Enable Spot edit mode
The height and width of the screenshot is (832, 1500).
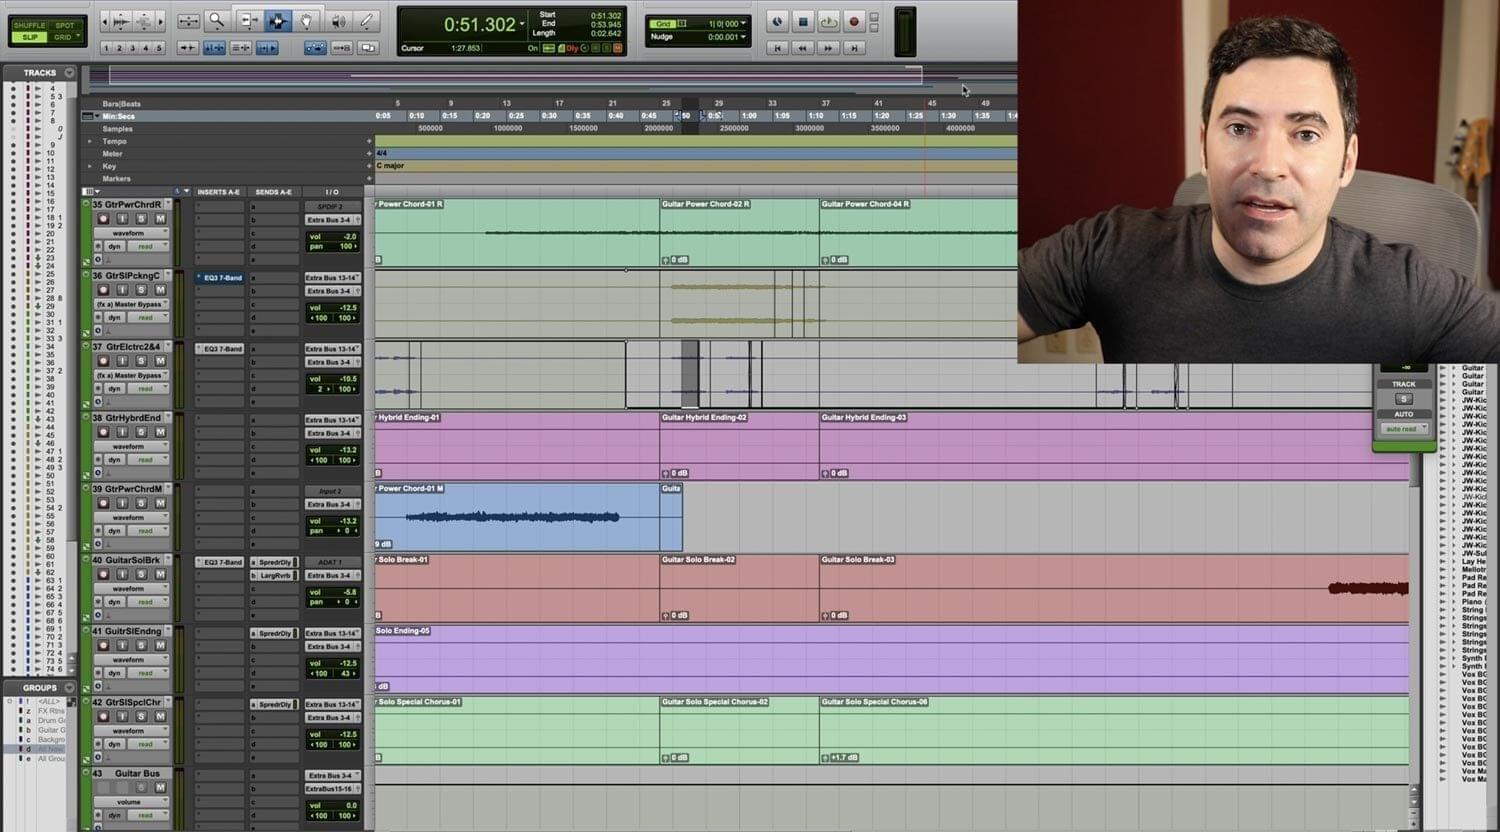coord(65,25)
